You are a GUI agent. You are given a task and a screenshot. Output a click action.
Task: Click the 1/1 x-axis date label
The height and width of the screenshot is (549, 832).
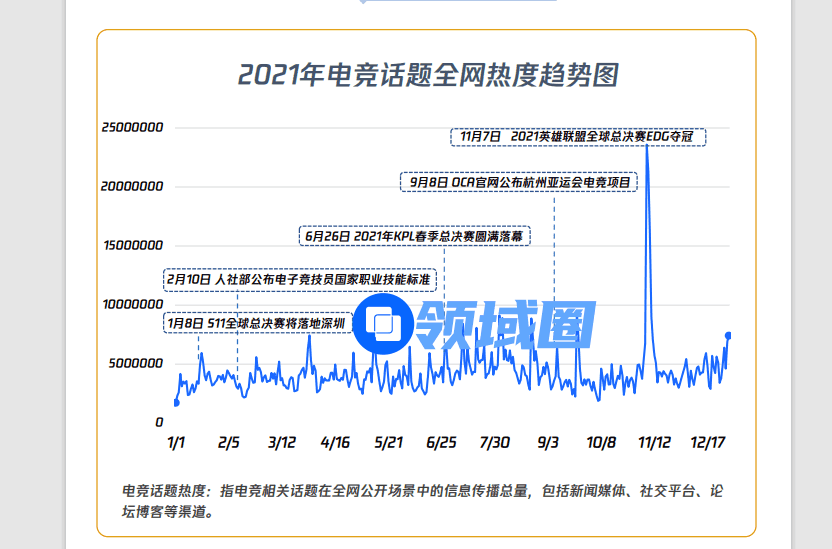[x=176, y=442]
